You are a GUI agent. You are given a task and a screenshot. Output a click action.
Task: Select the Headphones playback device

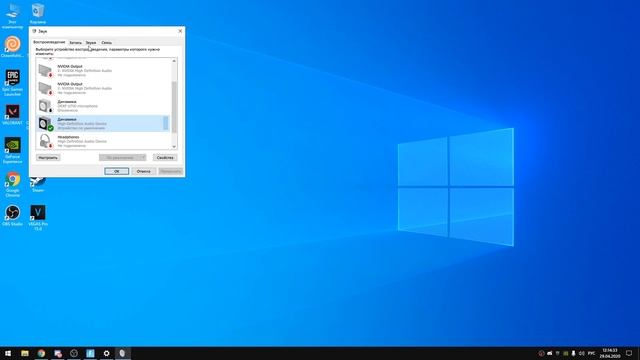[102, 141]
